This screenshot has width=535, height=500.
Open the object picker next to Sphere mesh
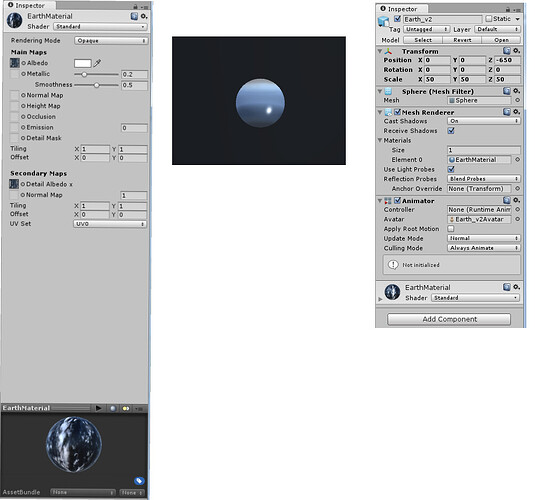click(x=518, y=100)
